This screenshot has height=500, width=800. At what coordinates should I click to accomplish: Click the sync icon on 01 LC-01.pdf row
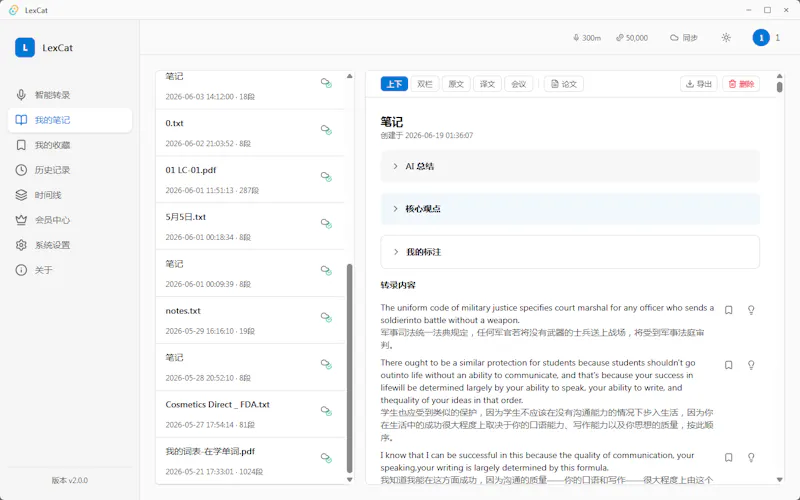(x=327, y=177)
